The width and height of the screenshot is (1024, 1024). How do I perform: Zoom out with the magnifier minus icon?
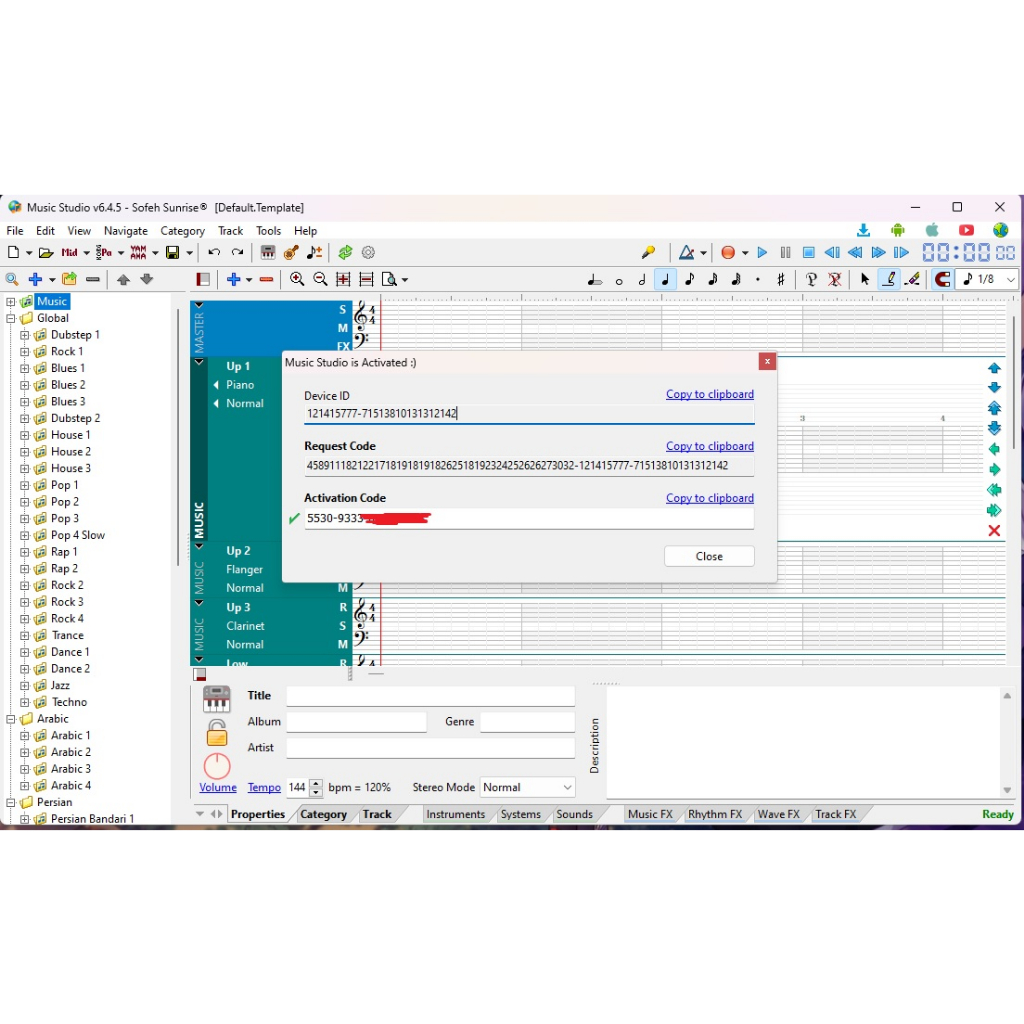click(x=320, y=280)
